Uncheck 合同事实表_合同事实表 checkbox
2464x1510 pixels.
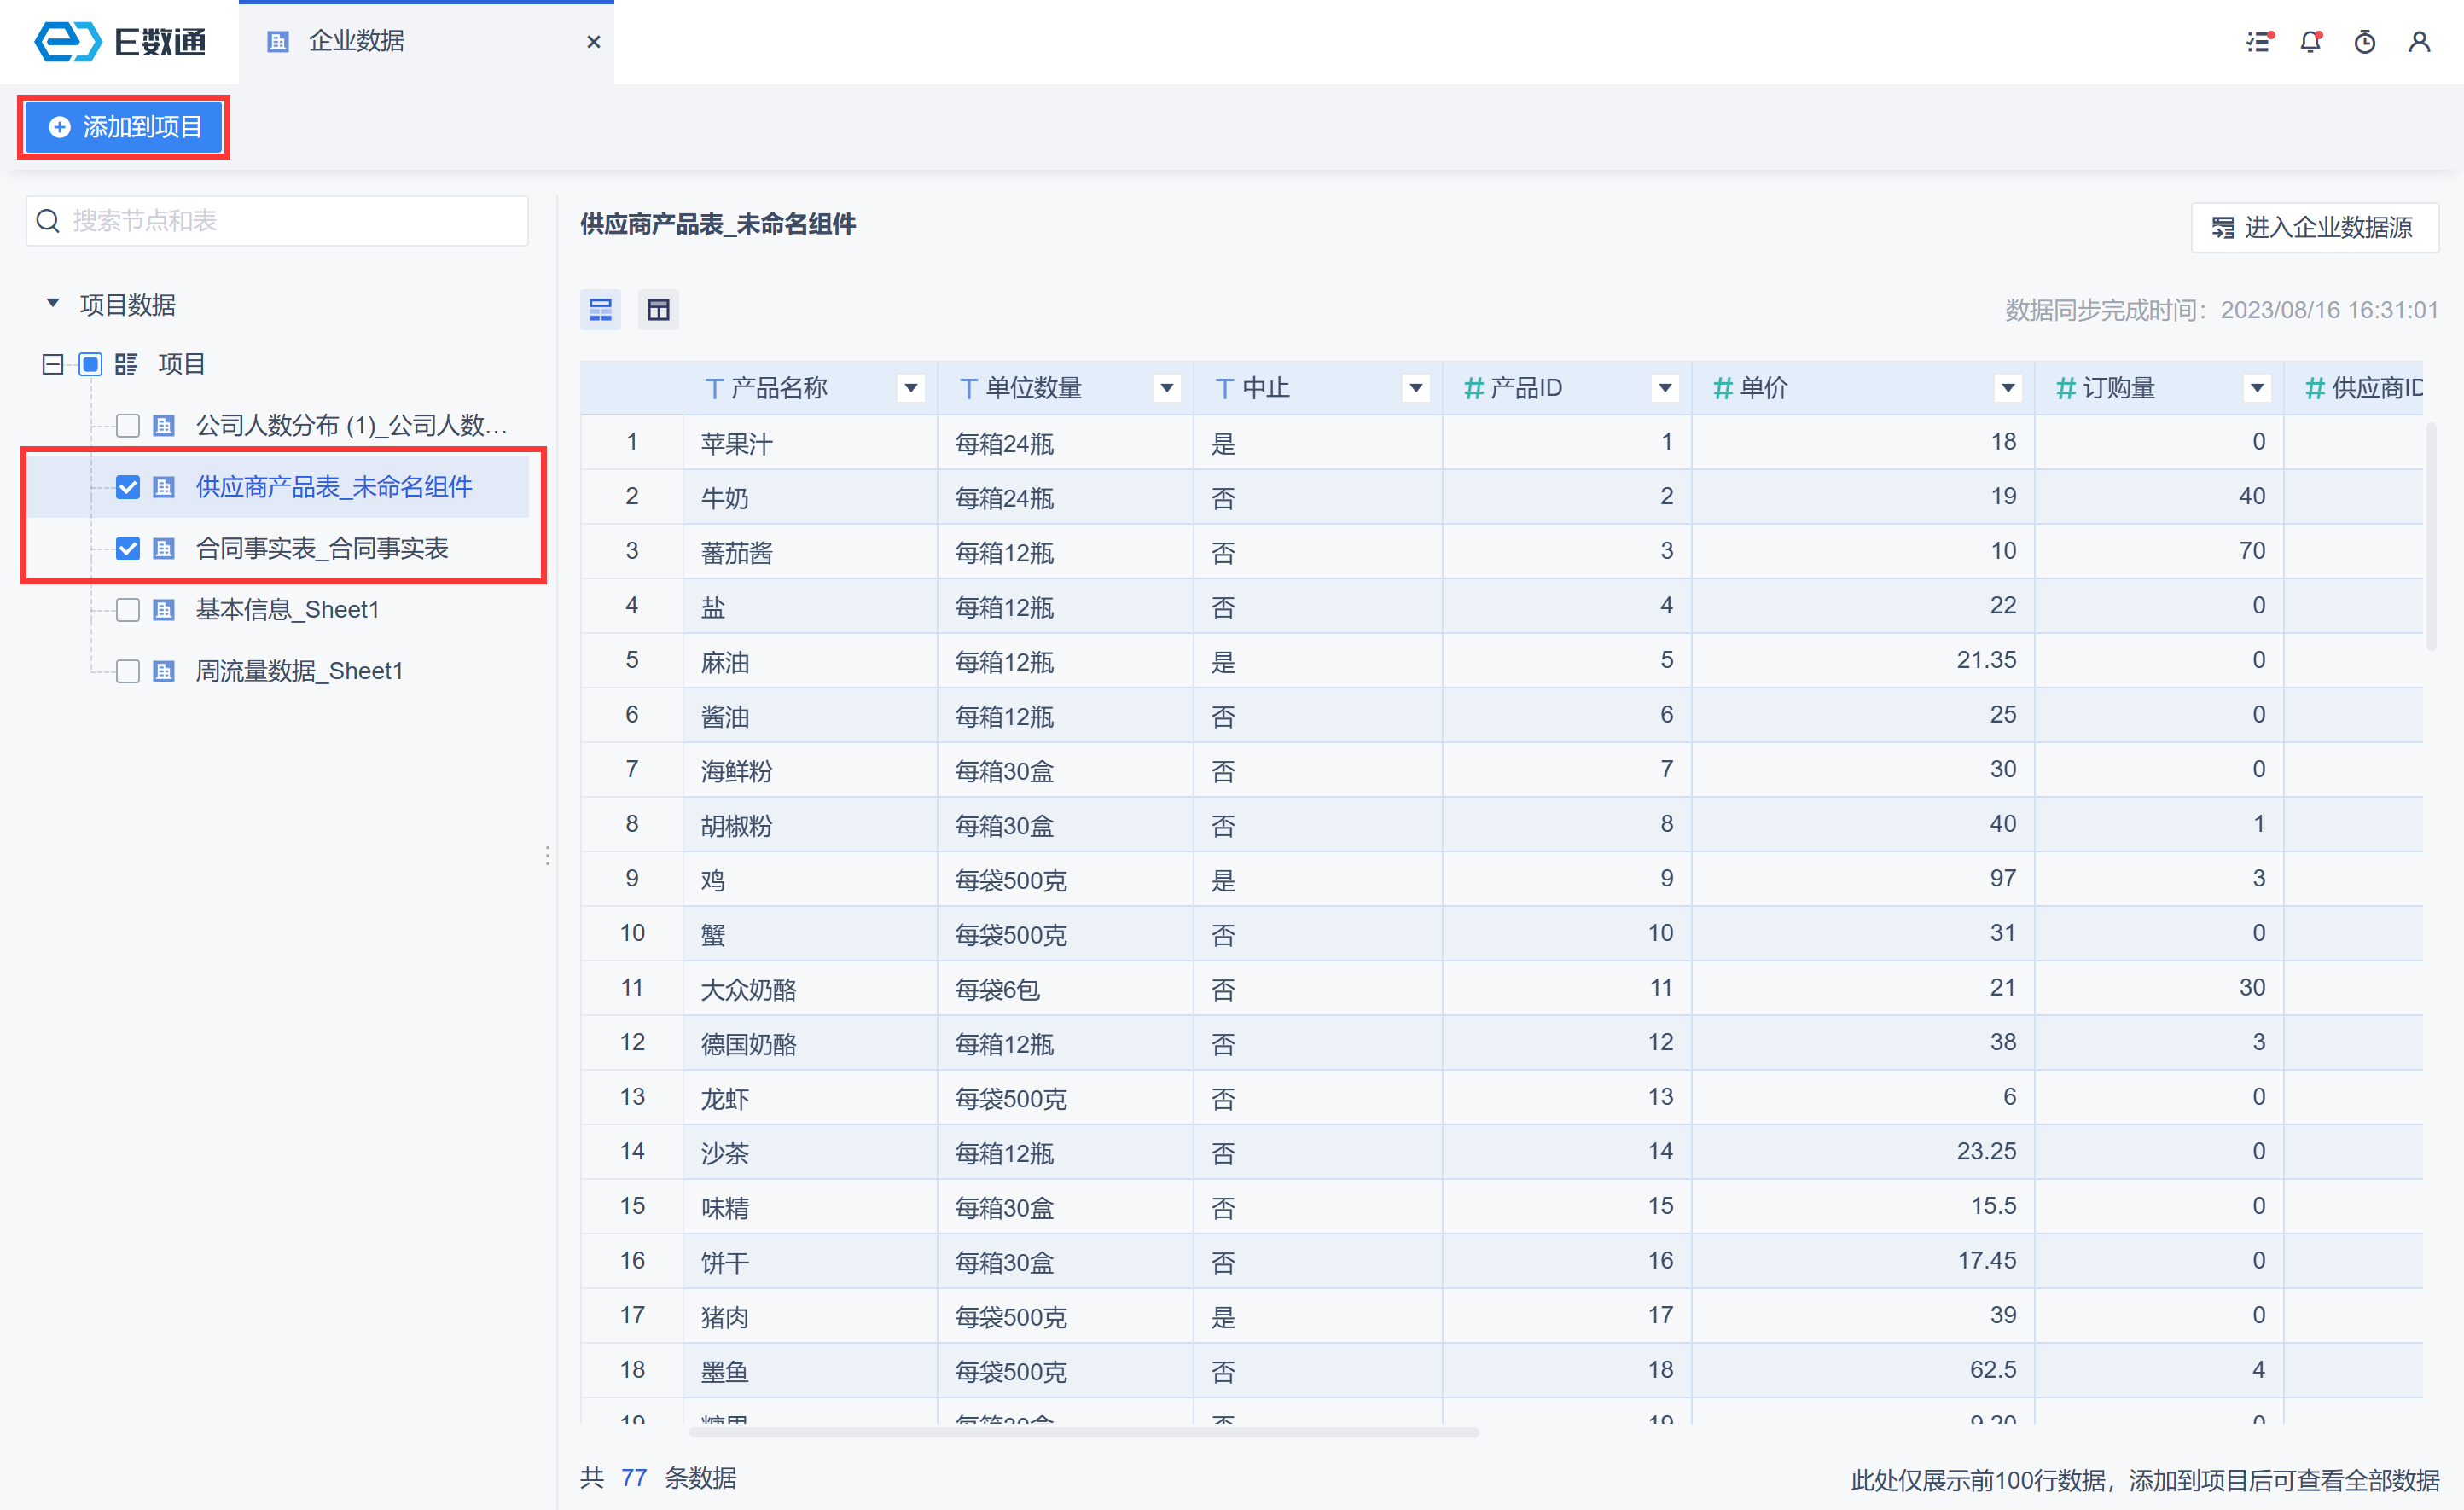128,549
